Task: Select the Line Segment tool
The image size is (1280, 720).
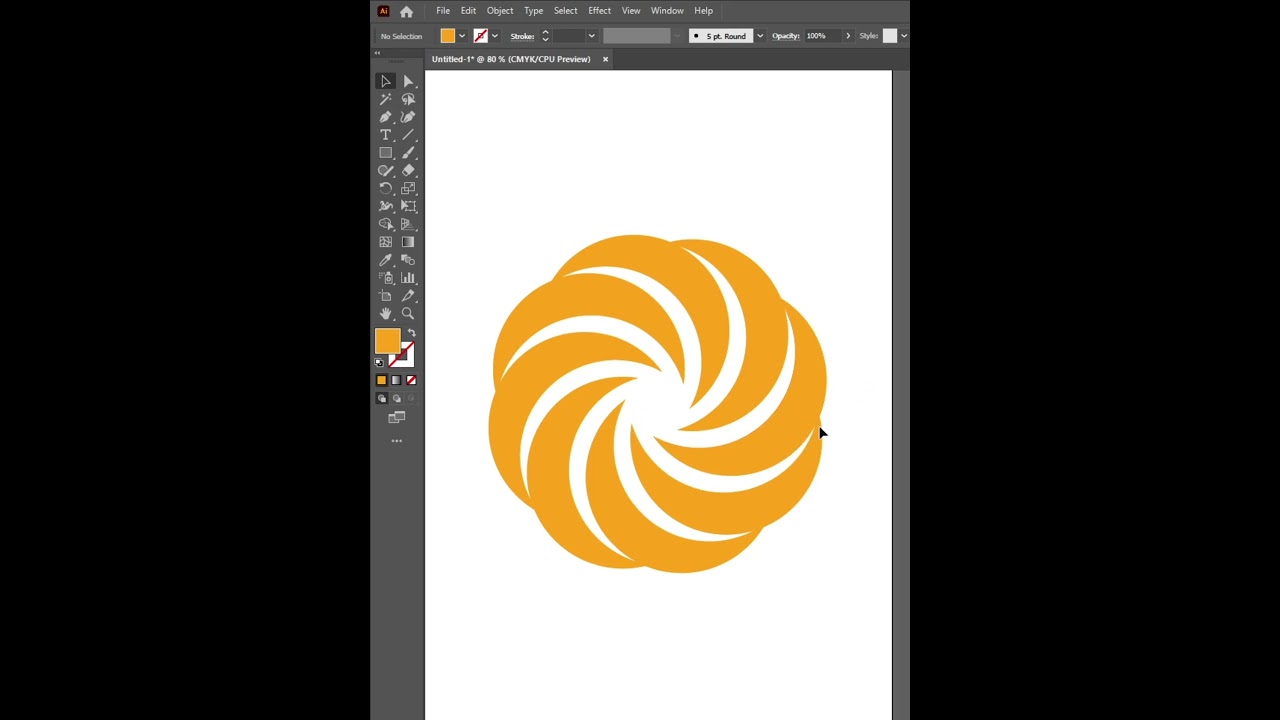Action: pyautogui.click(x=408, y=135)
